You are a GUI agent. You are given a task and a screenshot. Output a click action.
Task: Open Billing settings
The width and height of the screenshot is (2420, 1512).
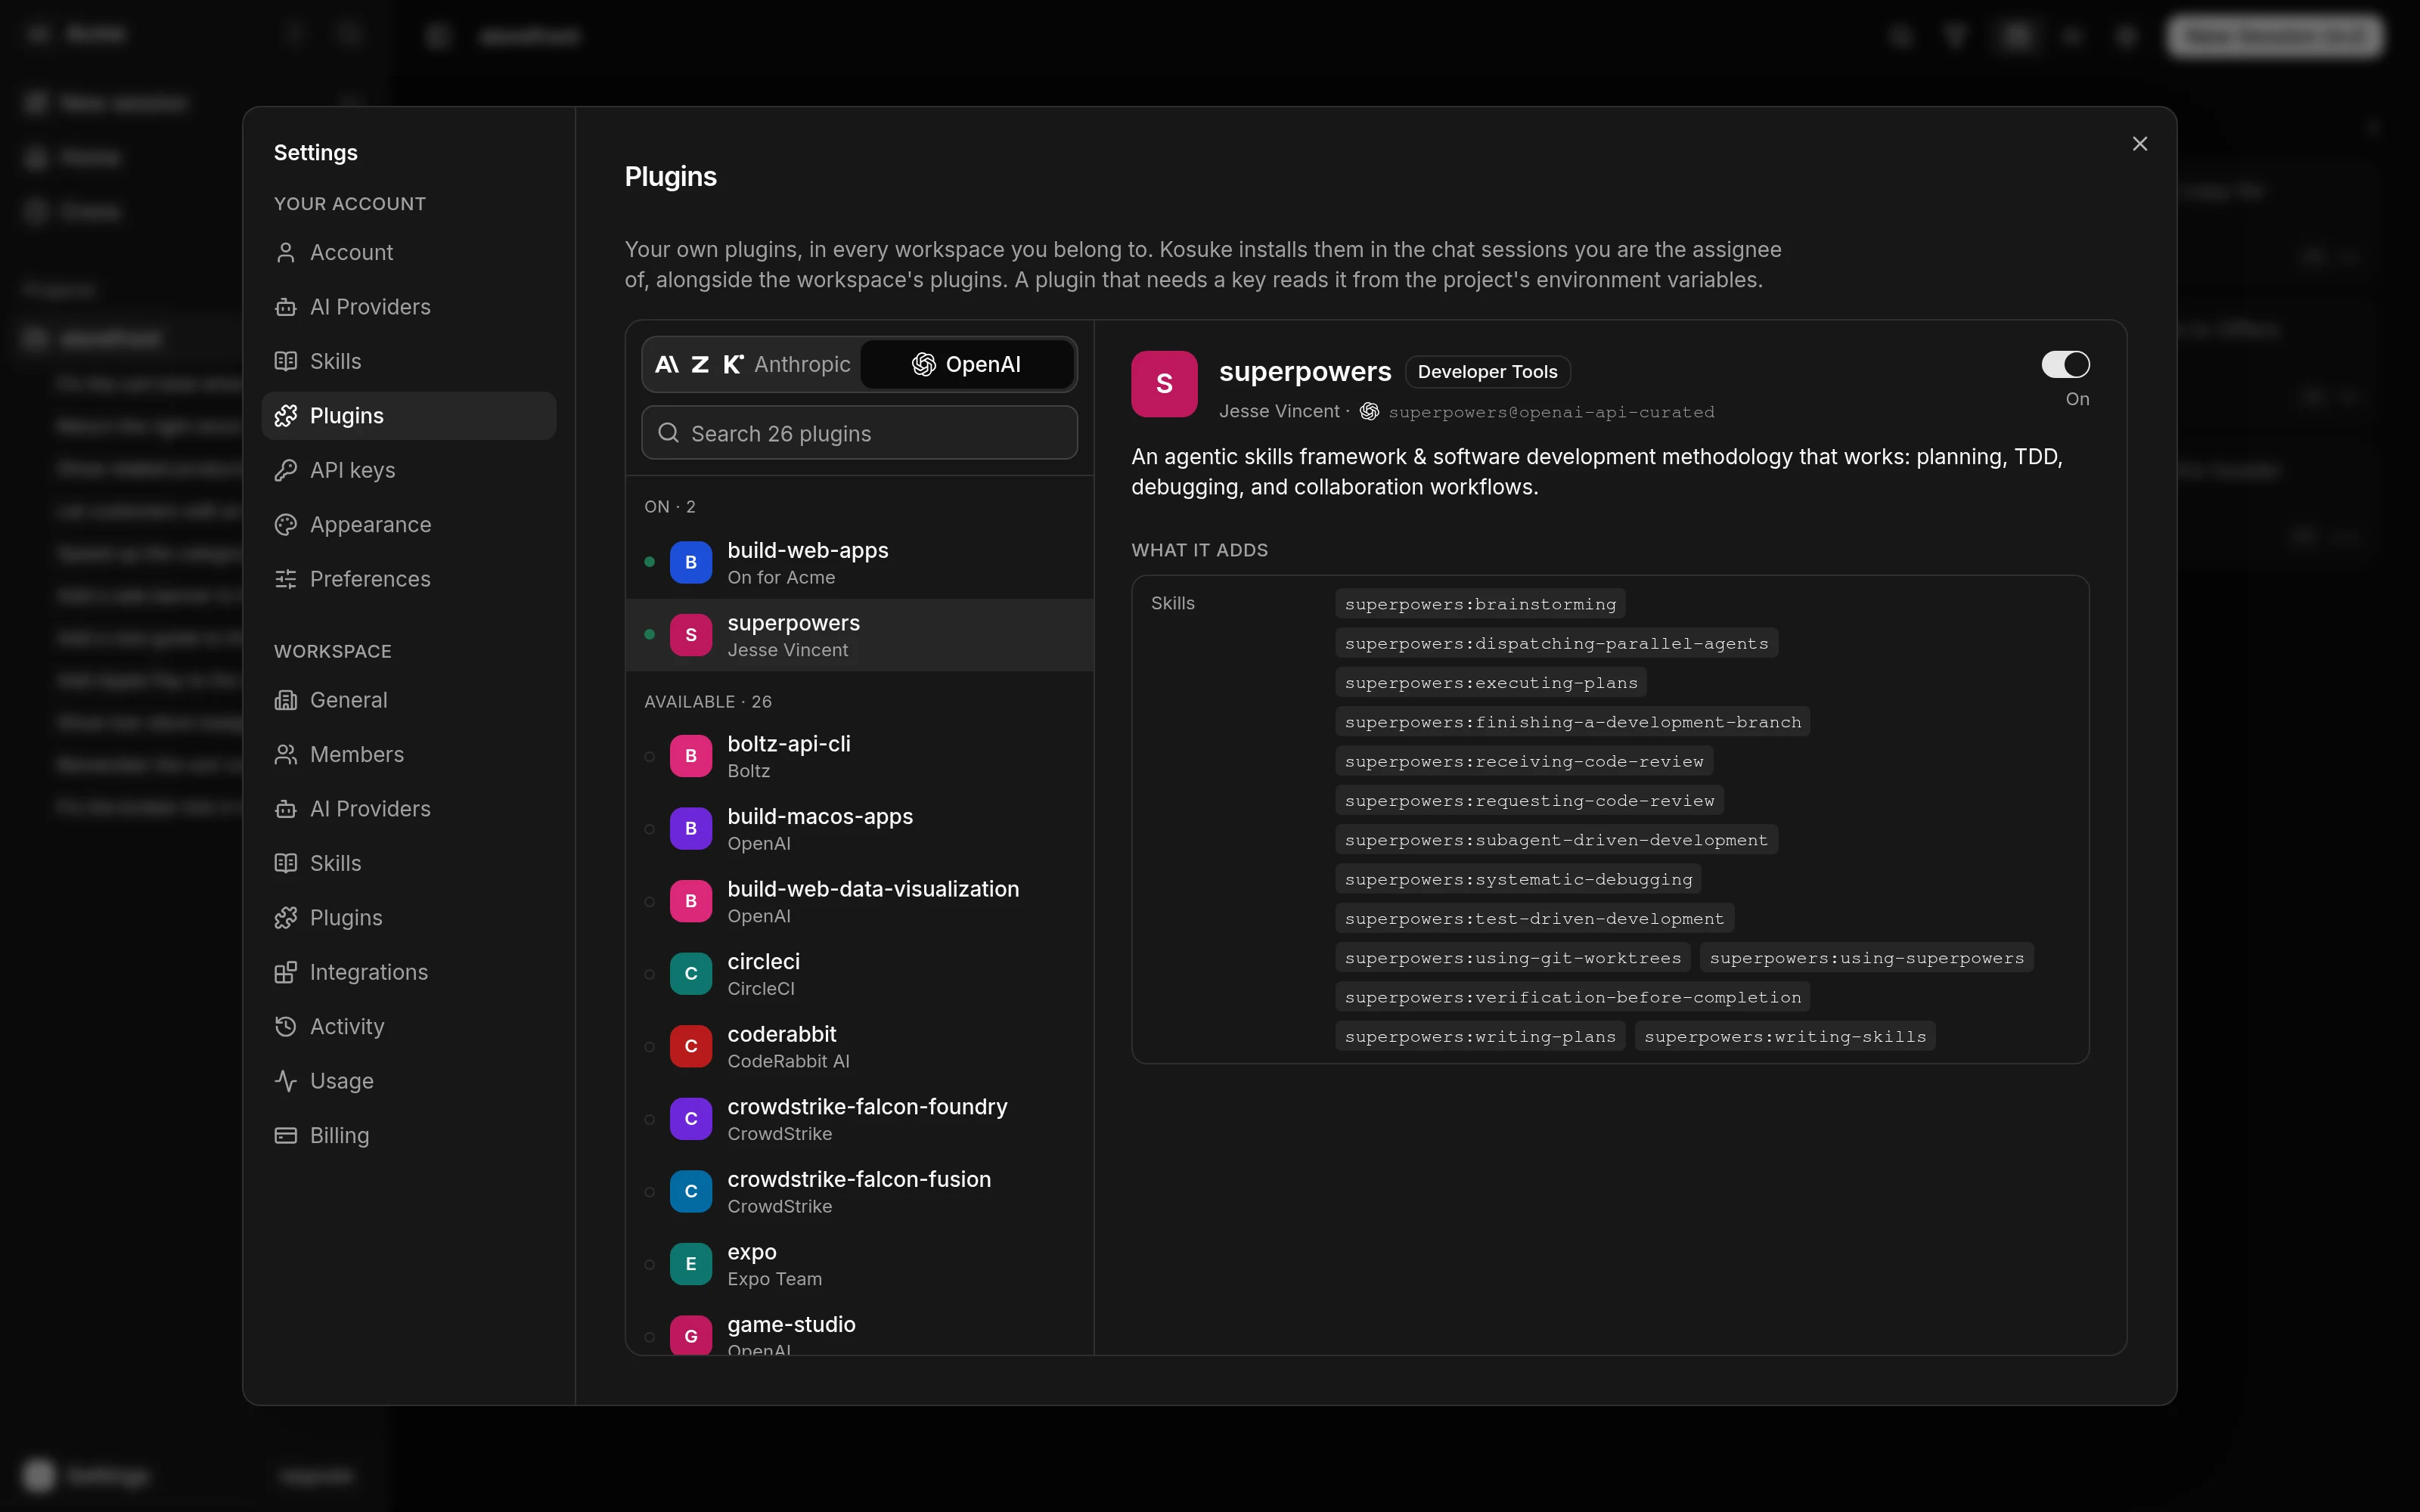(x=408, y=1135)
